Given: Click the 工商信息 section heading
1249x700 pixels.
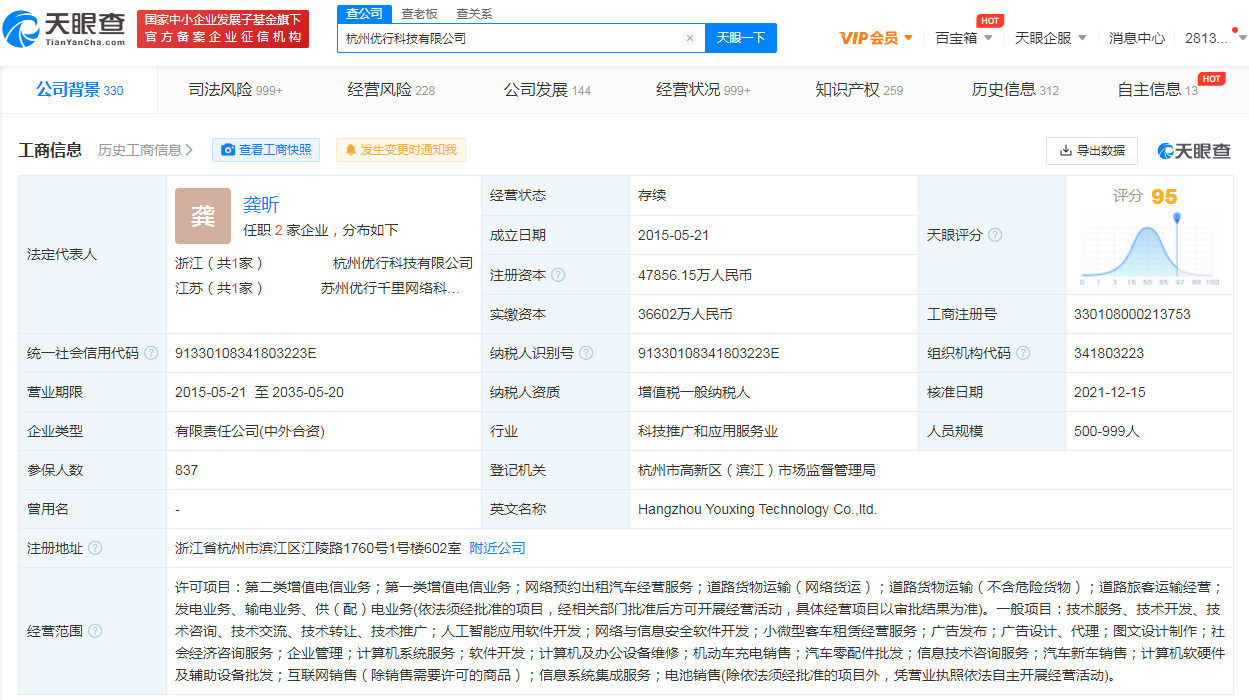Looking at the screenshot, I should (50, 150).
